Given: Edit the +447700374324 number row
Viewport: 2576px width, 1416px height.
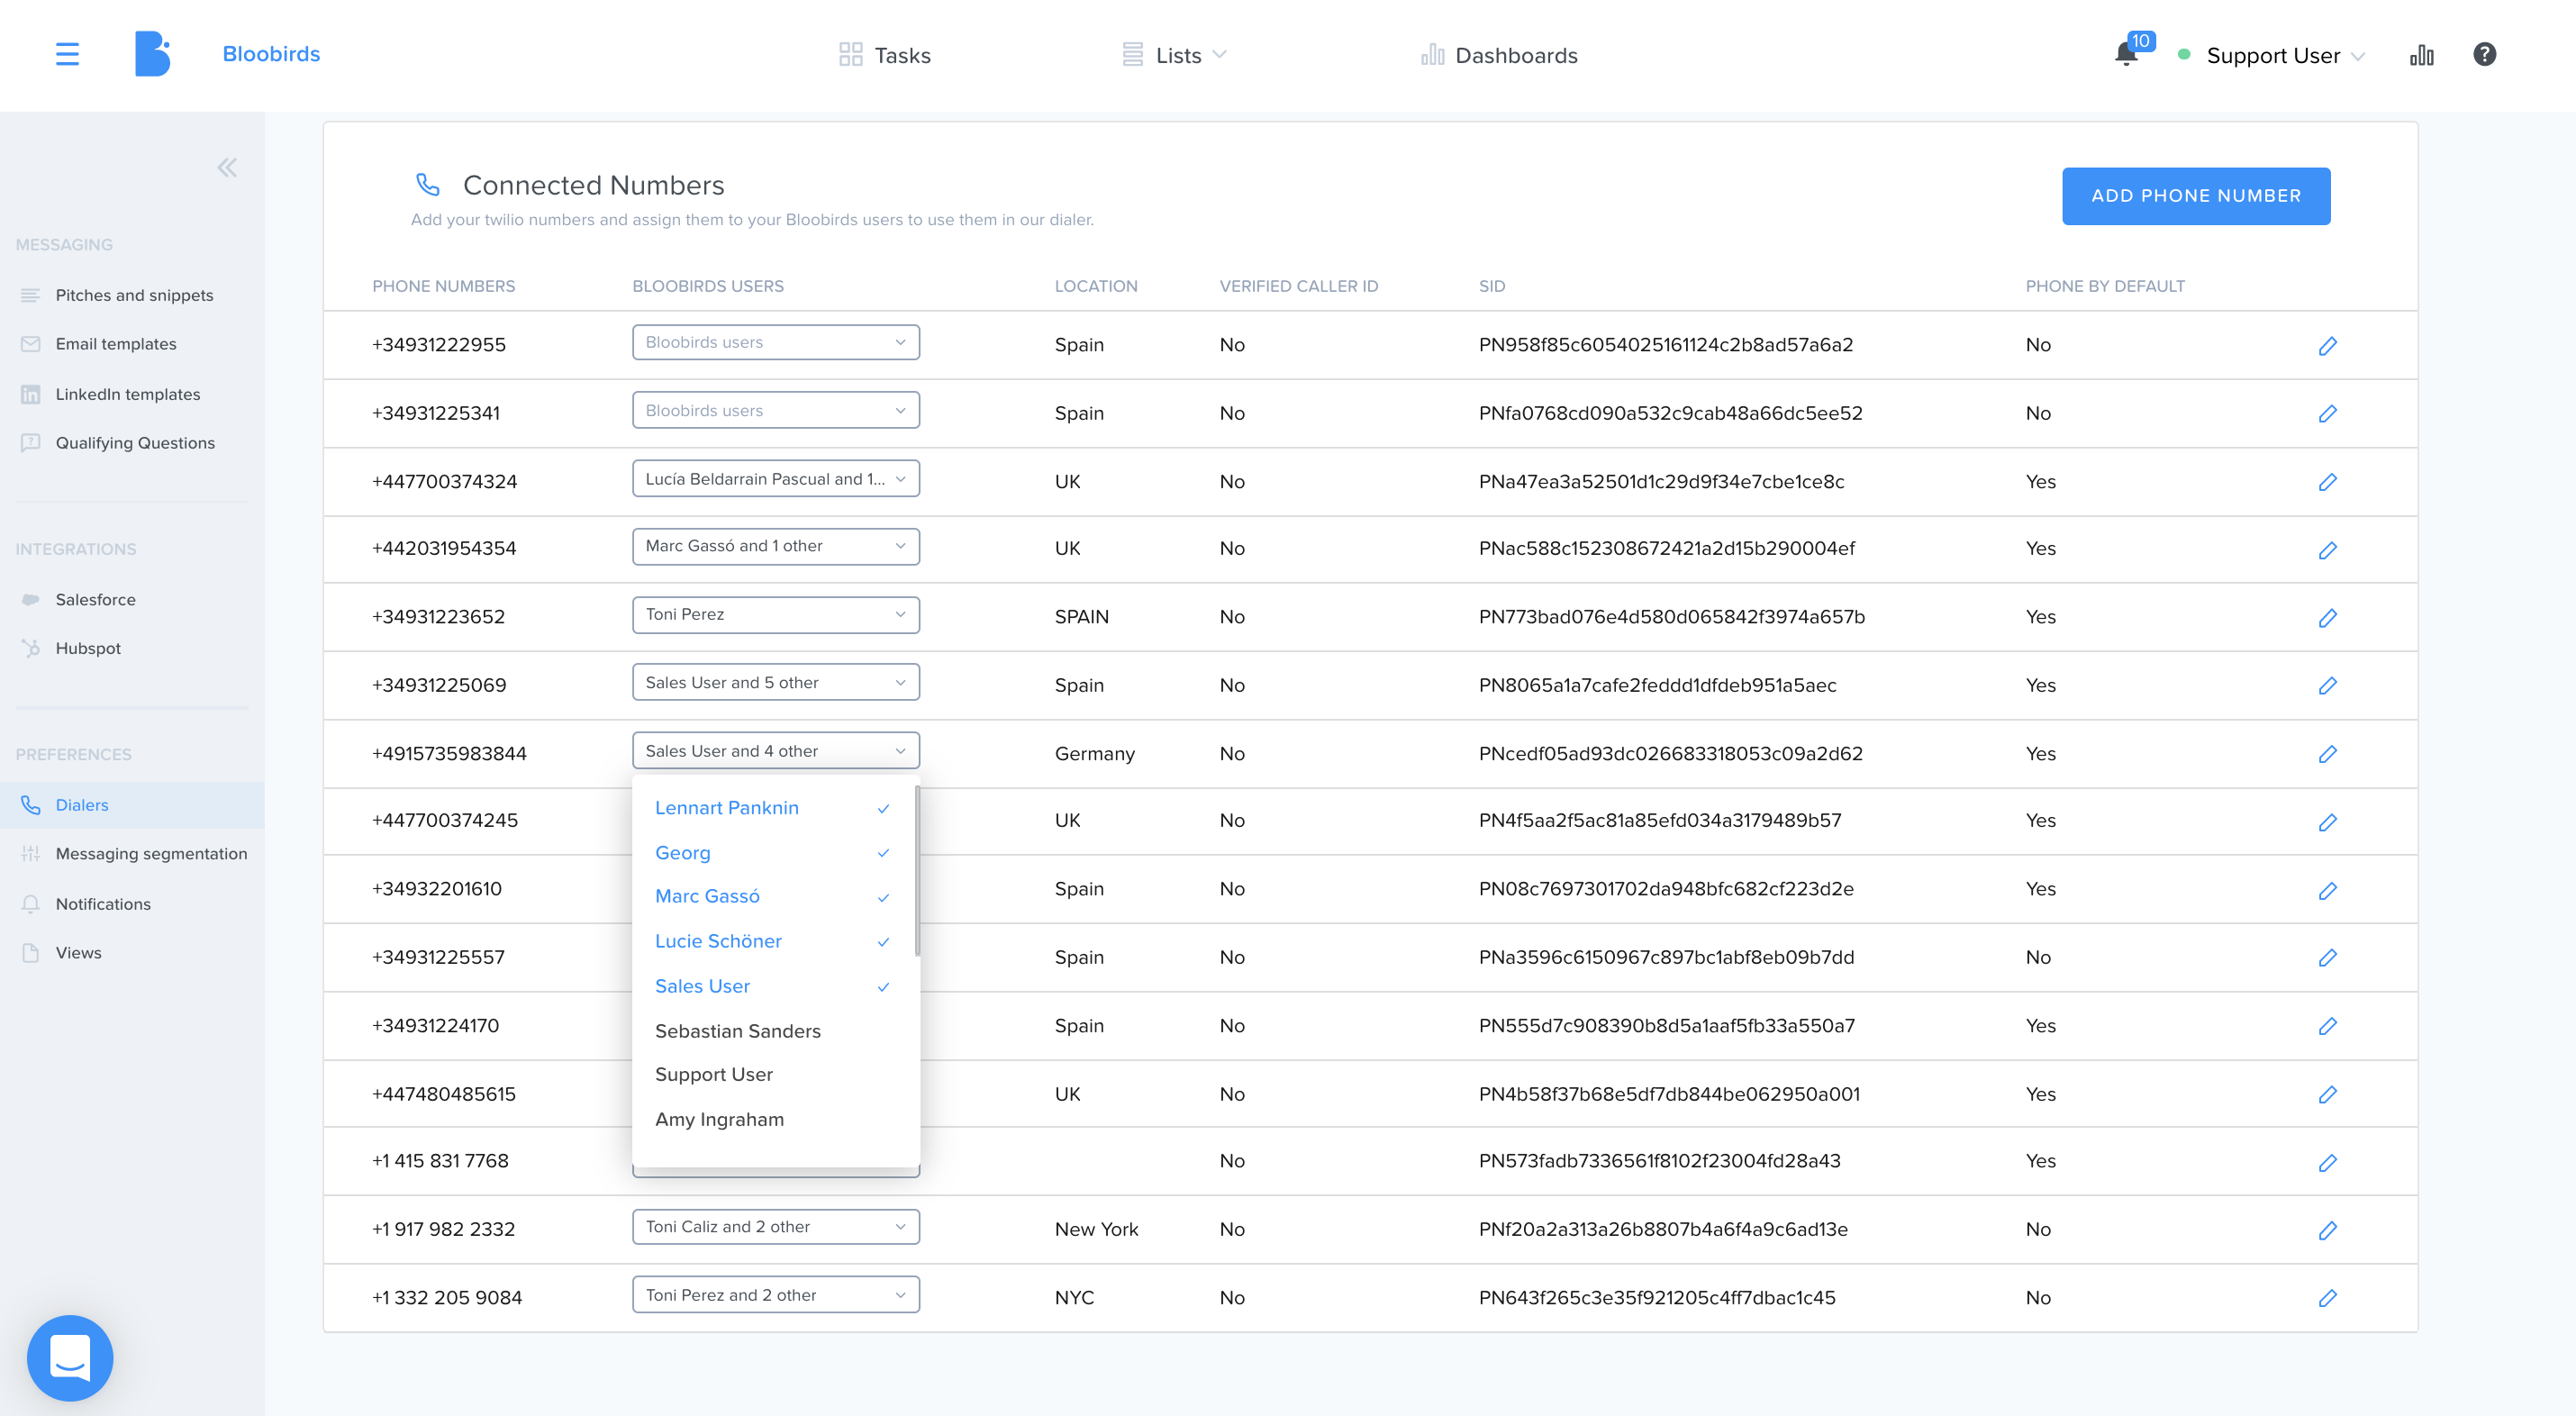Looking at the screenshot, I should (x=2327, y=482).
